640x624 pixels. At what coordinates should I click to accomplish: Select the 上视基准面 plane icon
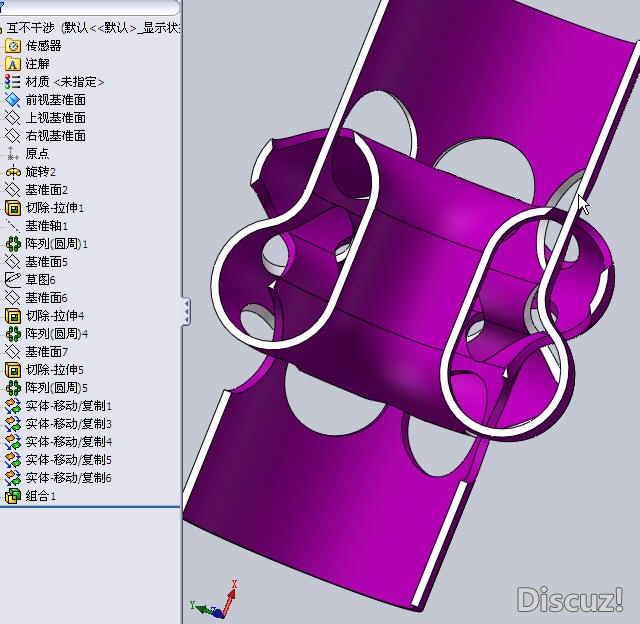click(x=13, y=118)
